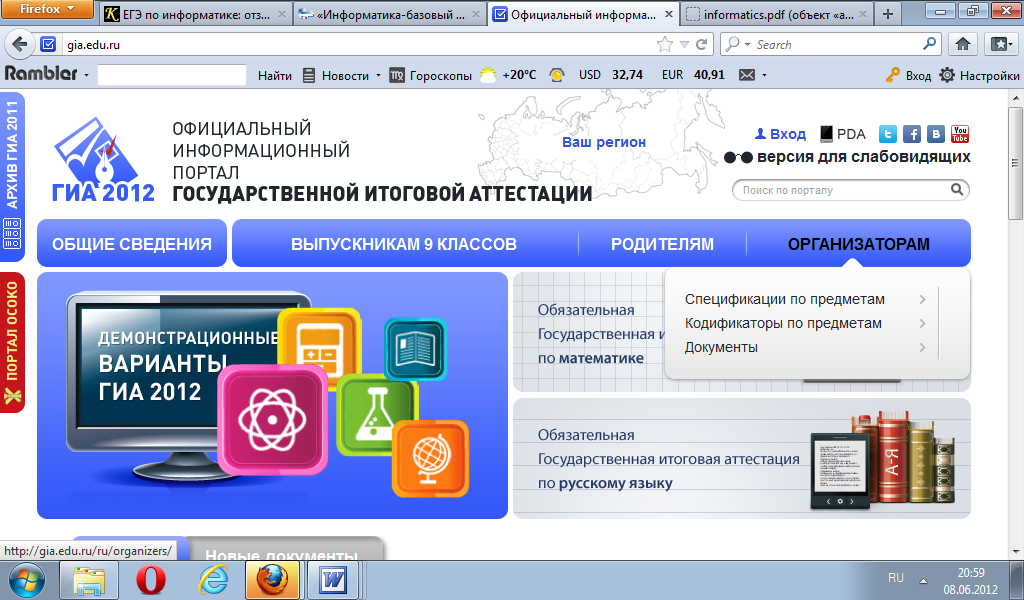The width and height of the screenshot is (1024, 600).
Task: Switch to «Информатика-базовый tab
Action: 389,14
